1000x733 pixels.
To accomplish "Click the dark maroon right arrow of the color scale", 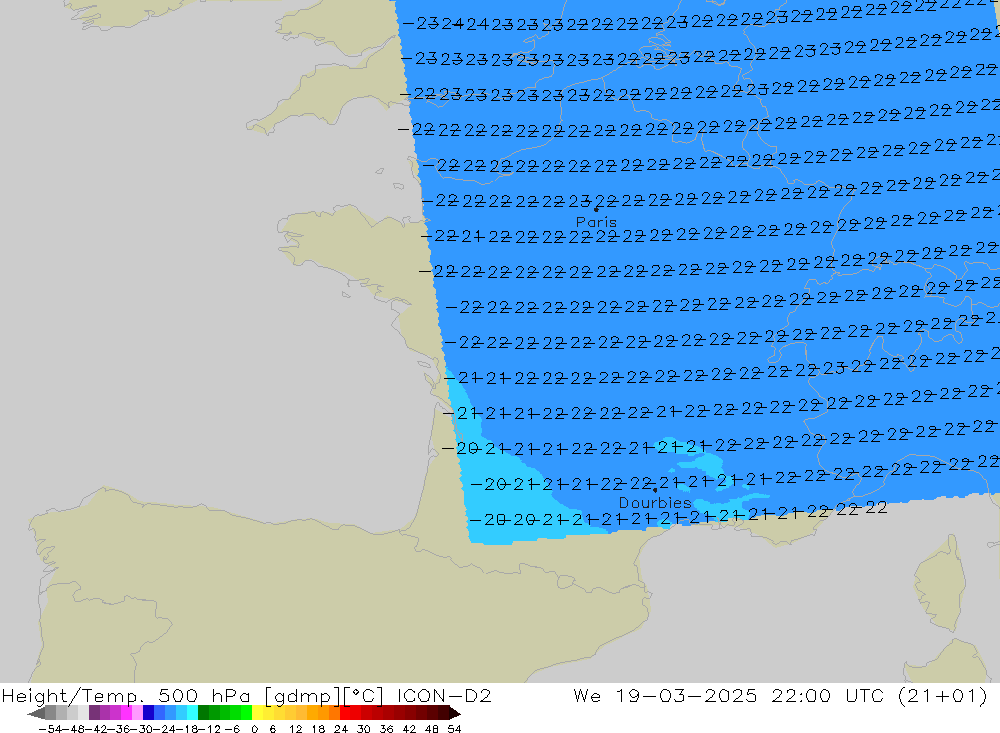I will [454, 713].
